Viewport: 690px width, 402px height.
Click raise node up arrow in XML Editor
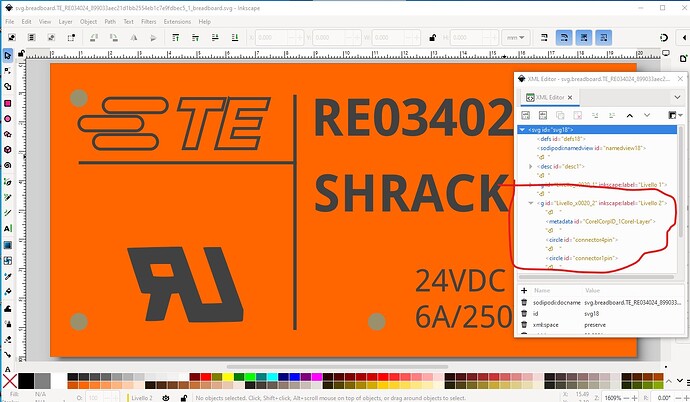tap(630, 115)
